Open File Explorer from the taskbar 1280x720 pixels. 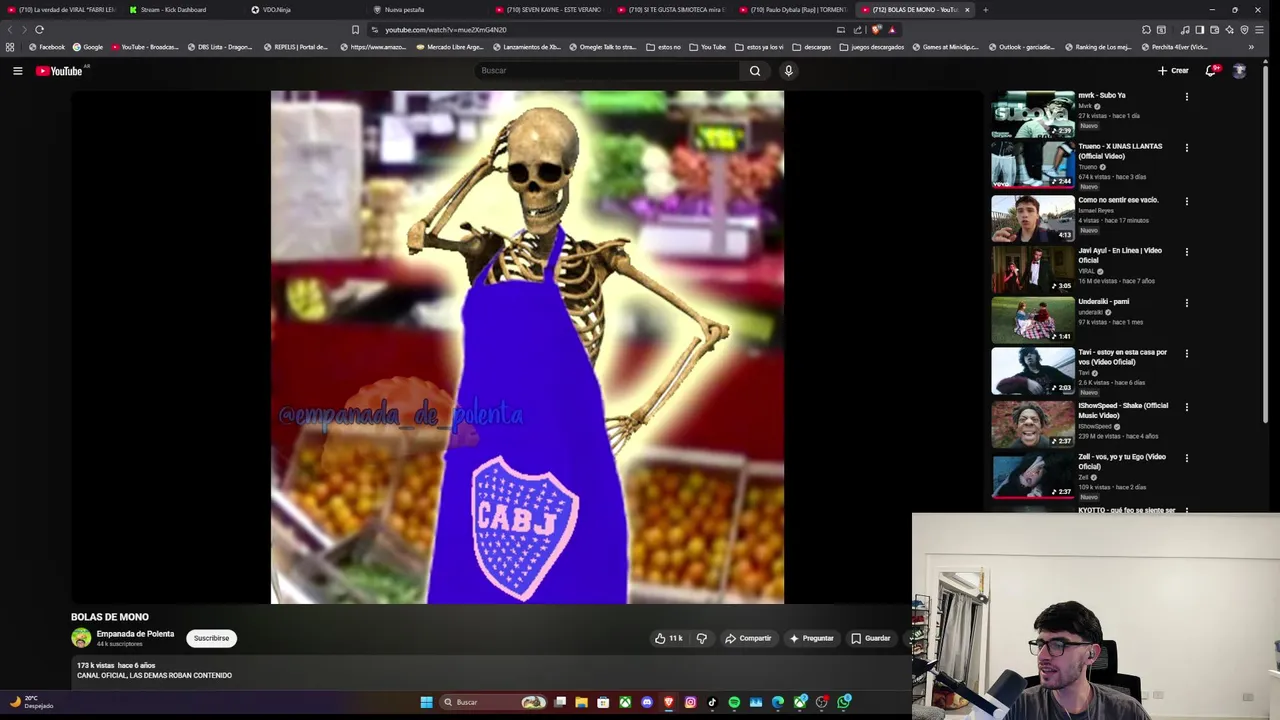tap(581, 702)
